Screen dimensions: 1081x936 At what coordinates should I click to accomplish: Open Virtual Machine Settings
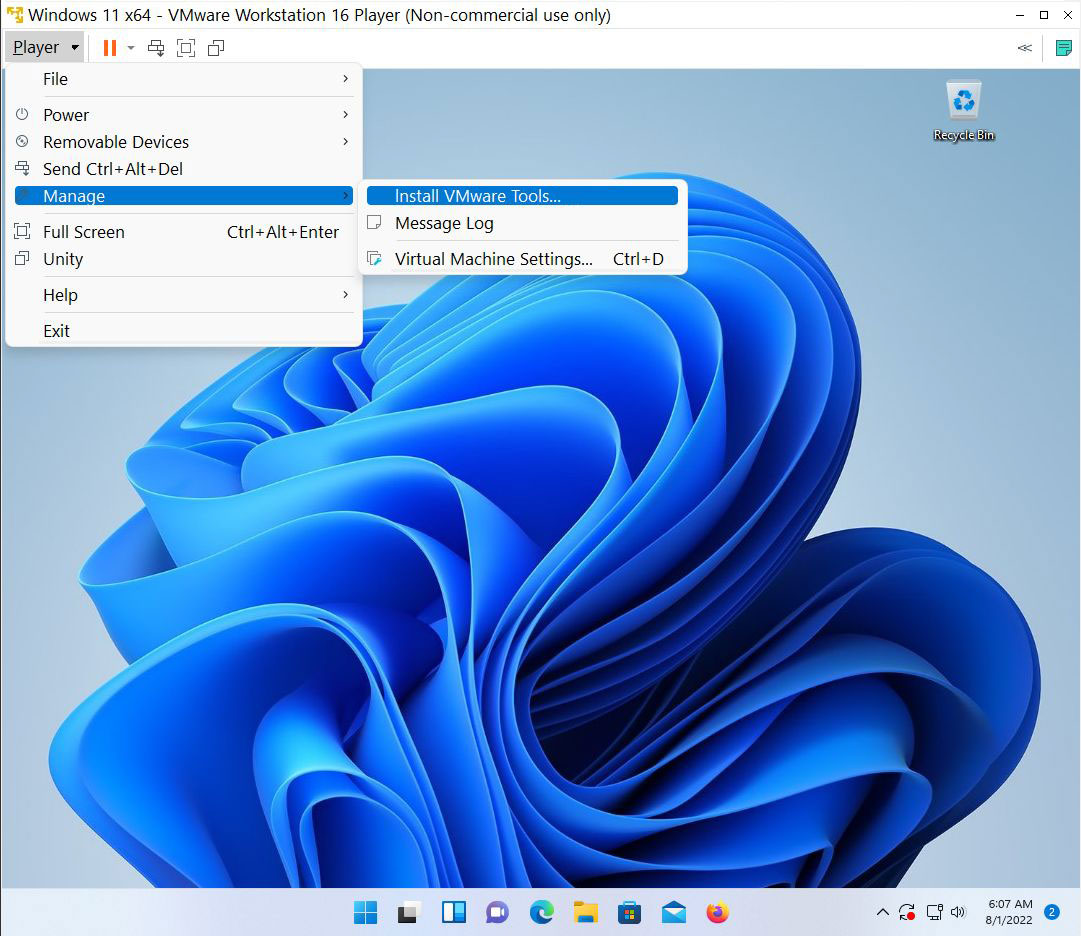493,258
